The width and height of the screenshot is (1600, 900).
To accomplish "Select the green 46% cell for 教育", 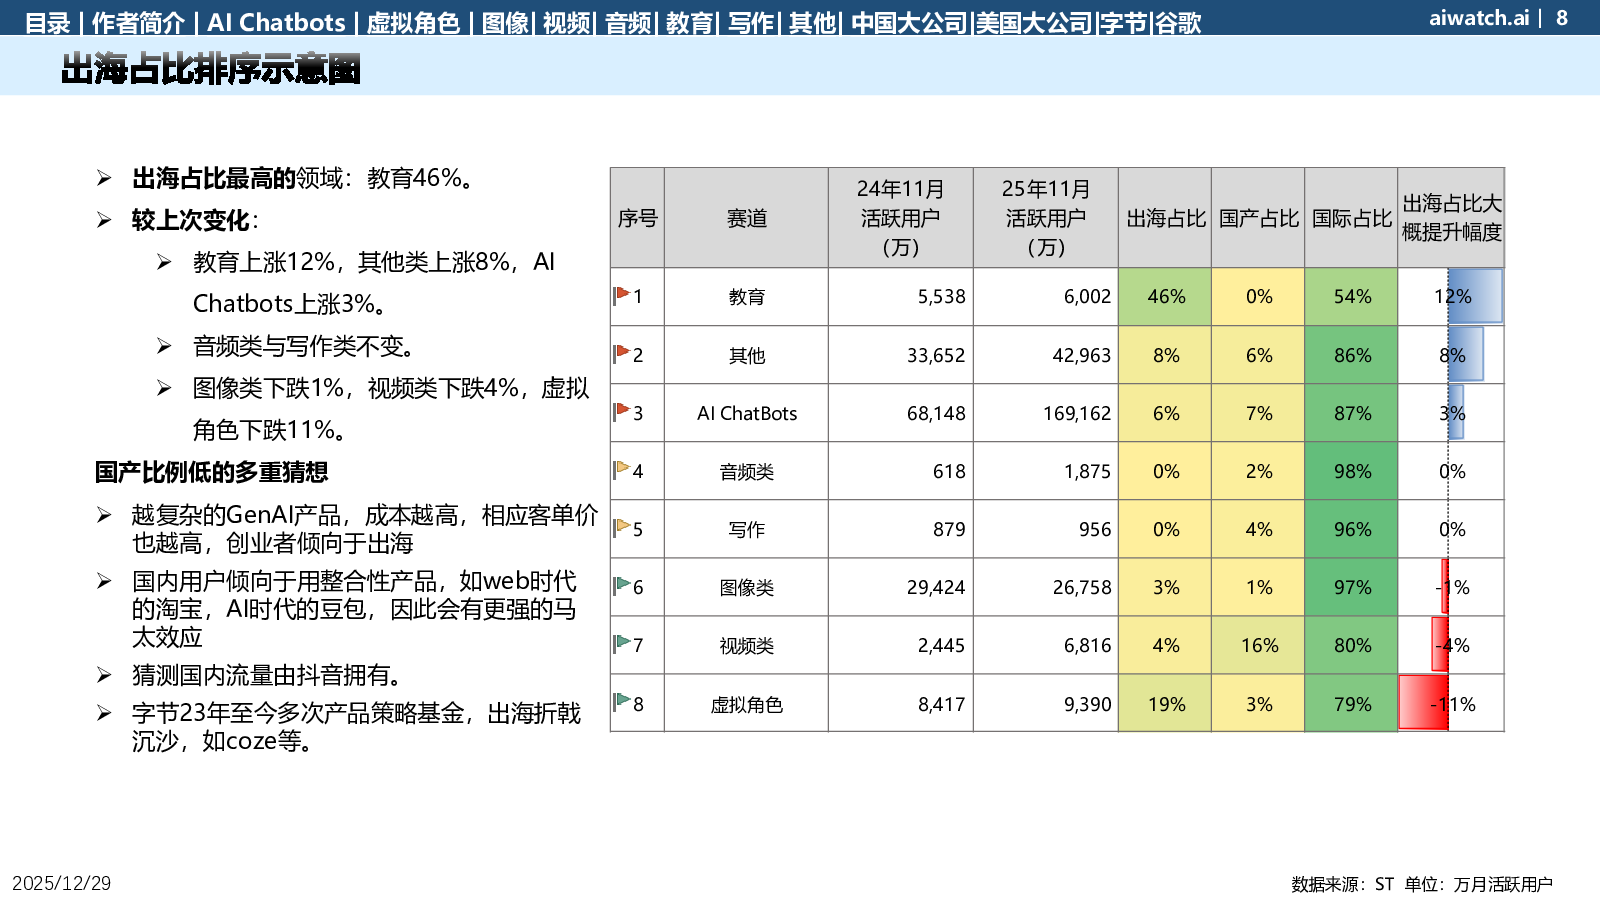I will pyautogui.click(x=1165, y=297).
